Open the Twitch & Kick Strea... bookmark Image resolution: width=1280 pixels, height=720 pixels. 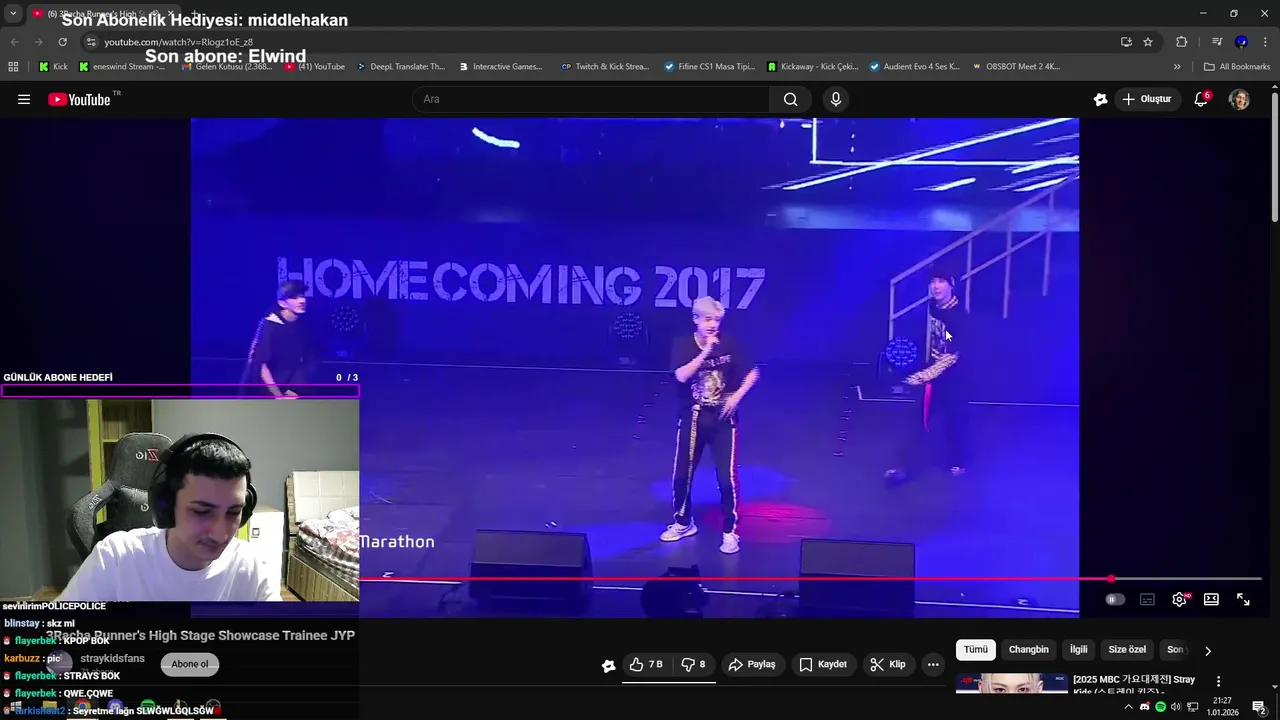coord(606,67)
